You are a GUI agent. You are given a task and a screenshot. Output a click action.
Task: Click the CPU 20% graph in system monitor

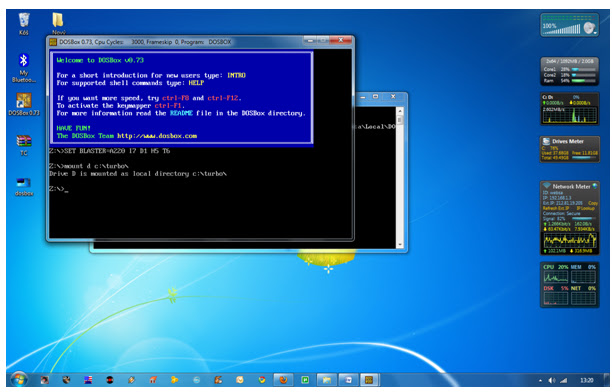tap(556, 277)
